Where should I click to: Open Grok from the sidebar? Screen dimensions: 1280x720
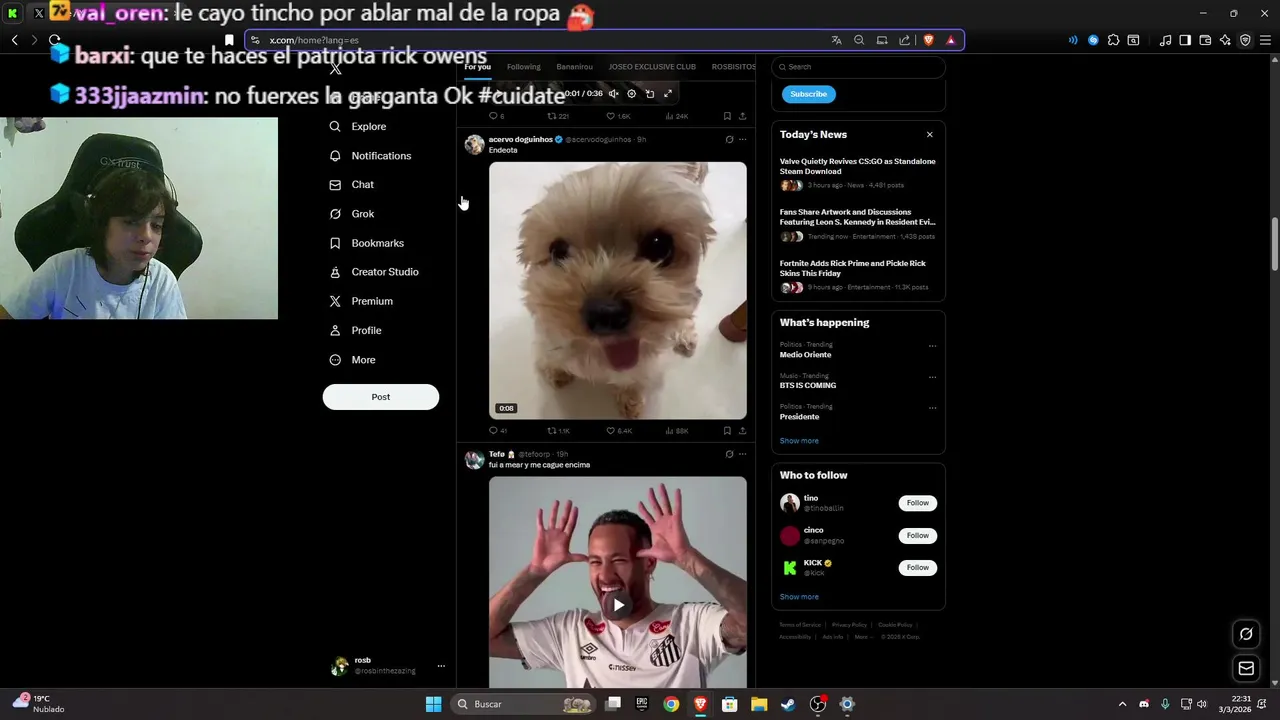click(x=351, y=214)
